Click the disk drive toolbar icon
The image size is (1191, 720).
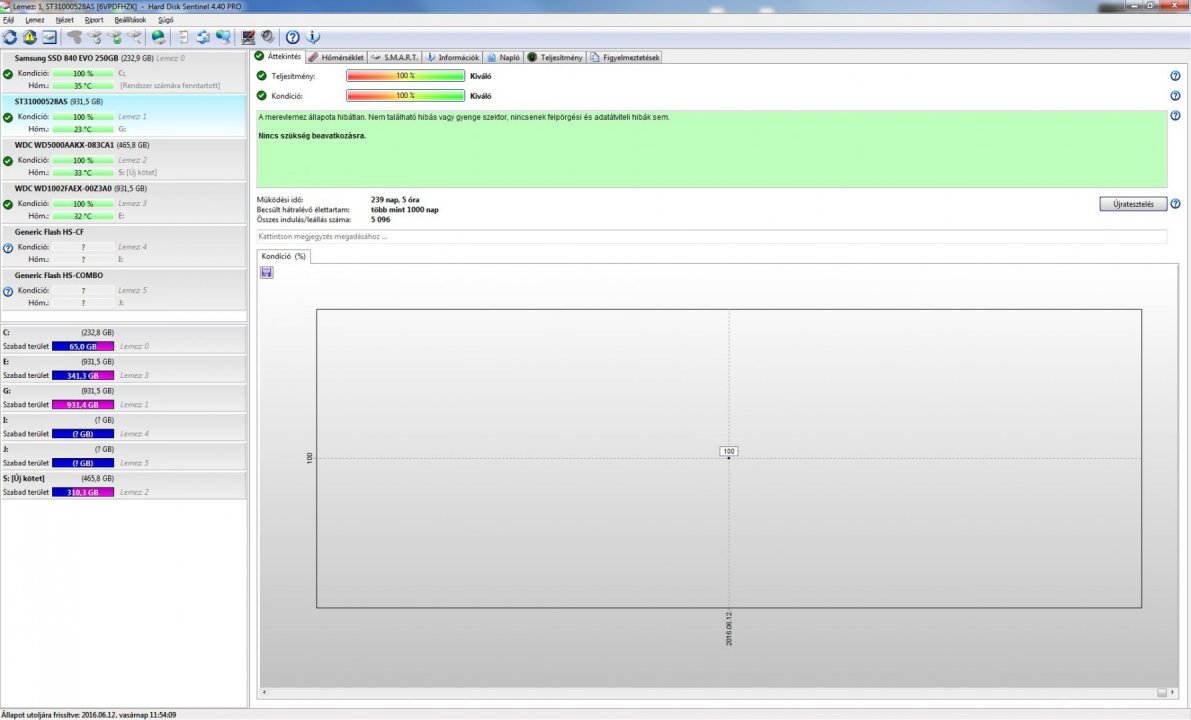tap(49, 36)
